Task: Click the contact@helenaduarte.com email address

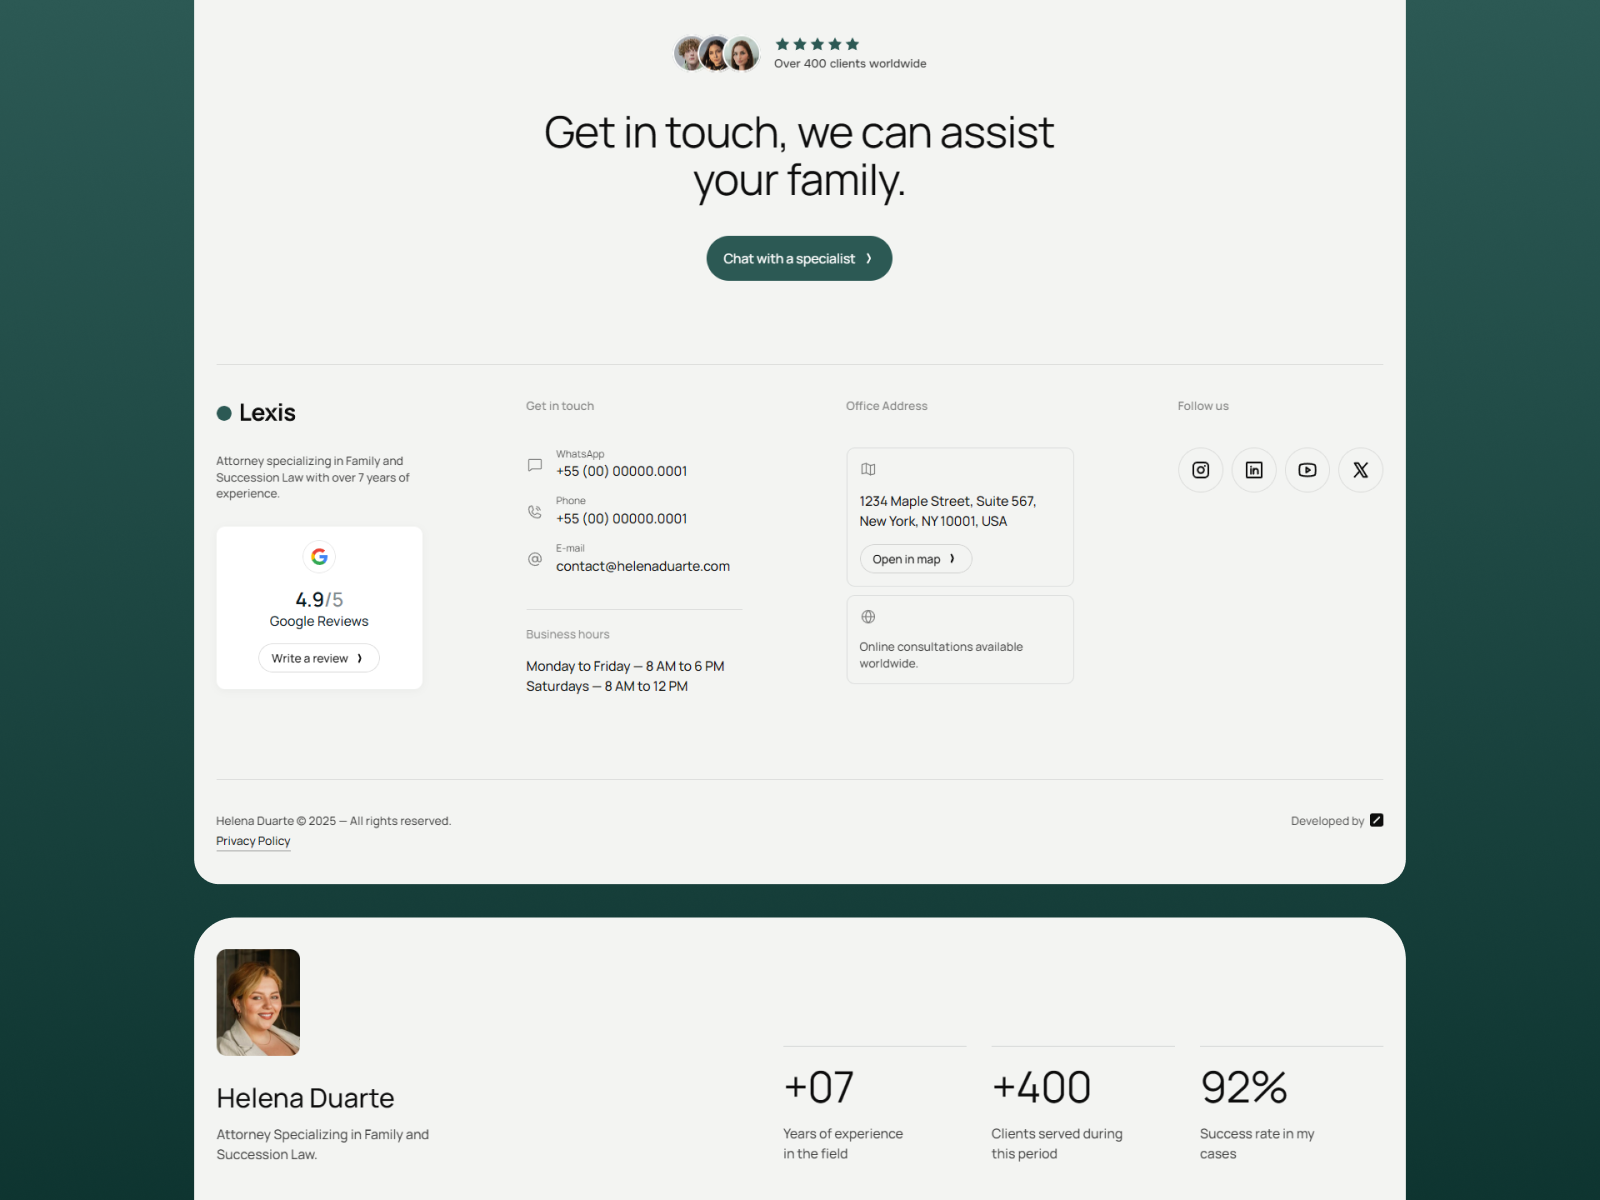Action: (x=643, y=566)
